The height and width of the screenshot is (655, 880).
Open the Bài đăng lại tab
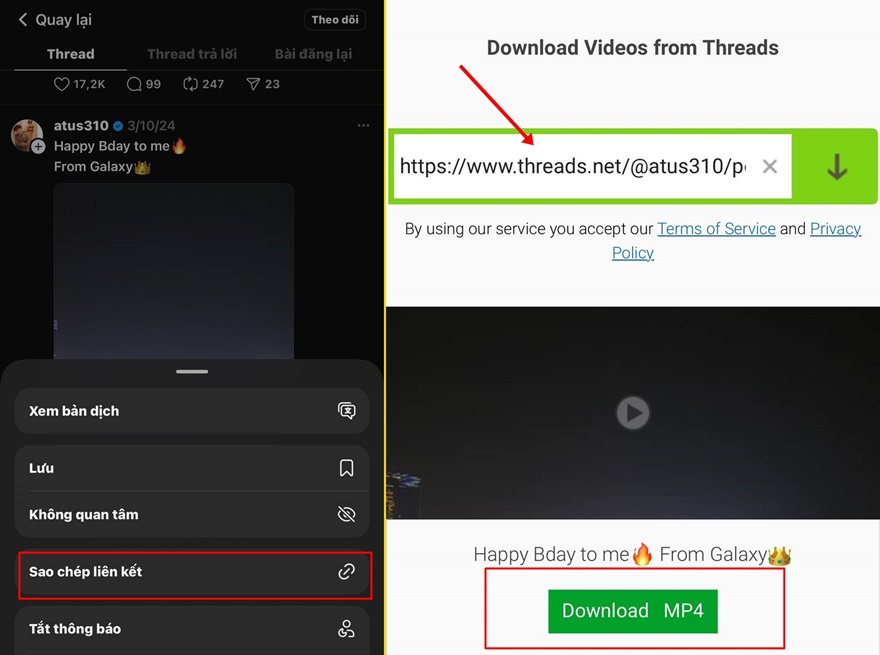coord(313,54)
